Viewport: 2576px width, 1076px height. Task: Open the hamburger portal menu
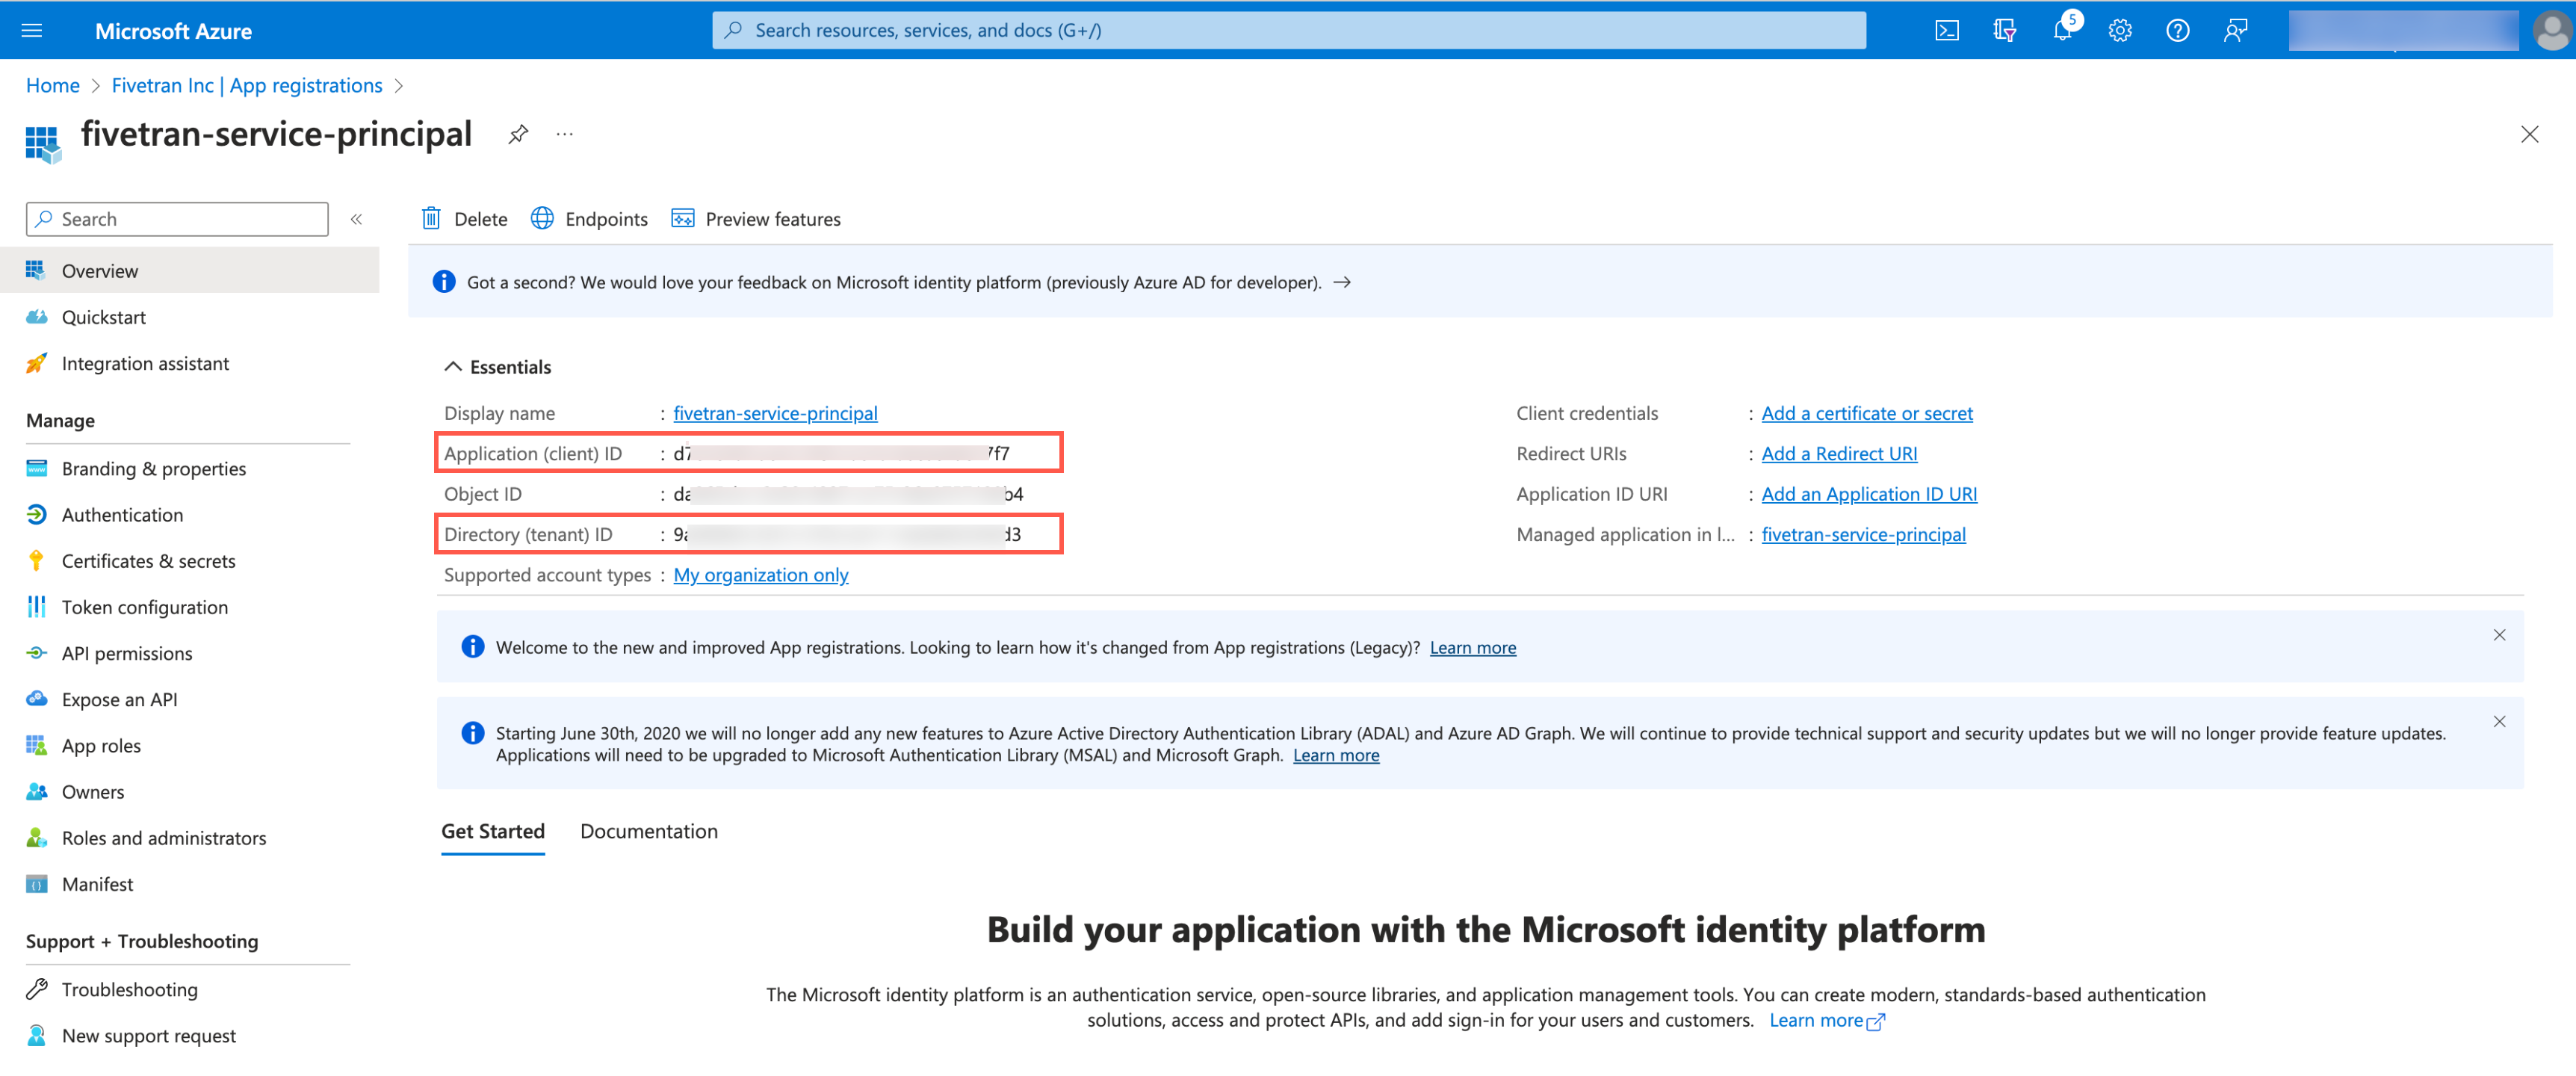tap(32, 30)
